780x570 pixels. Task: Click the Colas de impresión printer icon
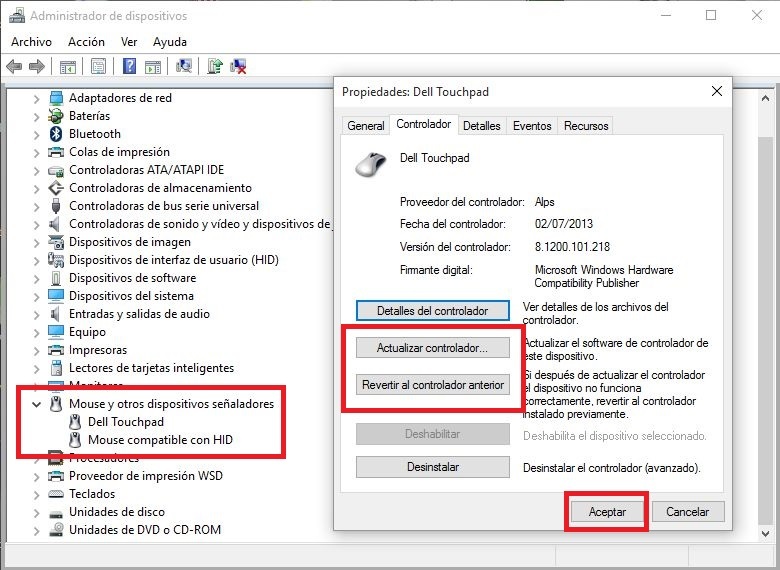(x=56, y=152)
